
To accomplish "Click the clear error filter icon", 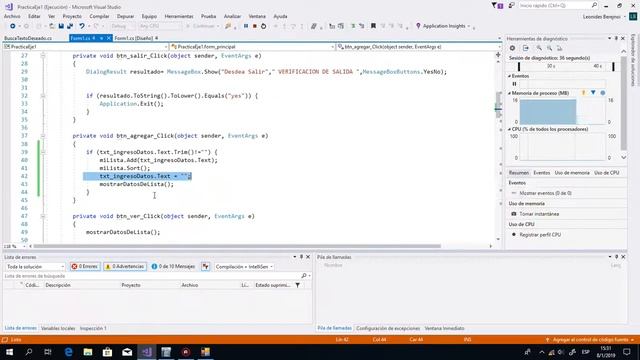I will coord(205,267).
